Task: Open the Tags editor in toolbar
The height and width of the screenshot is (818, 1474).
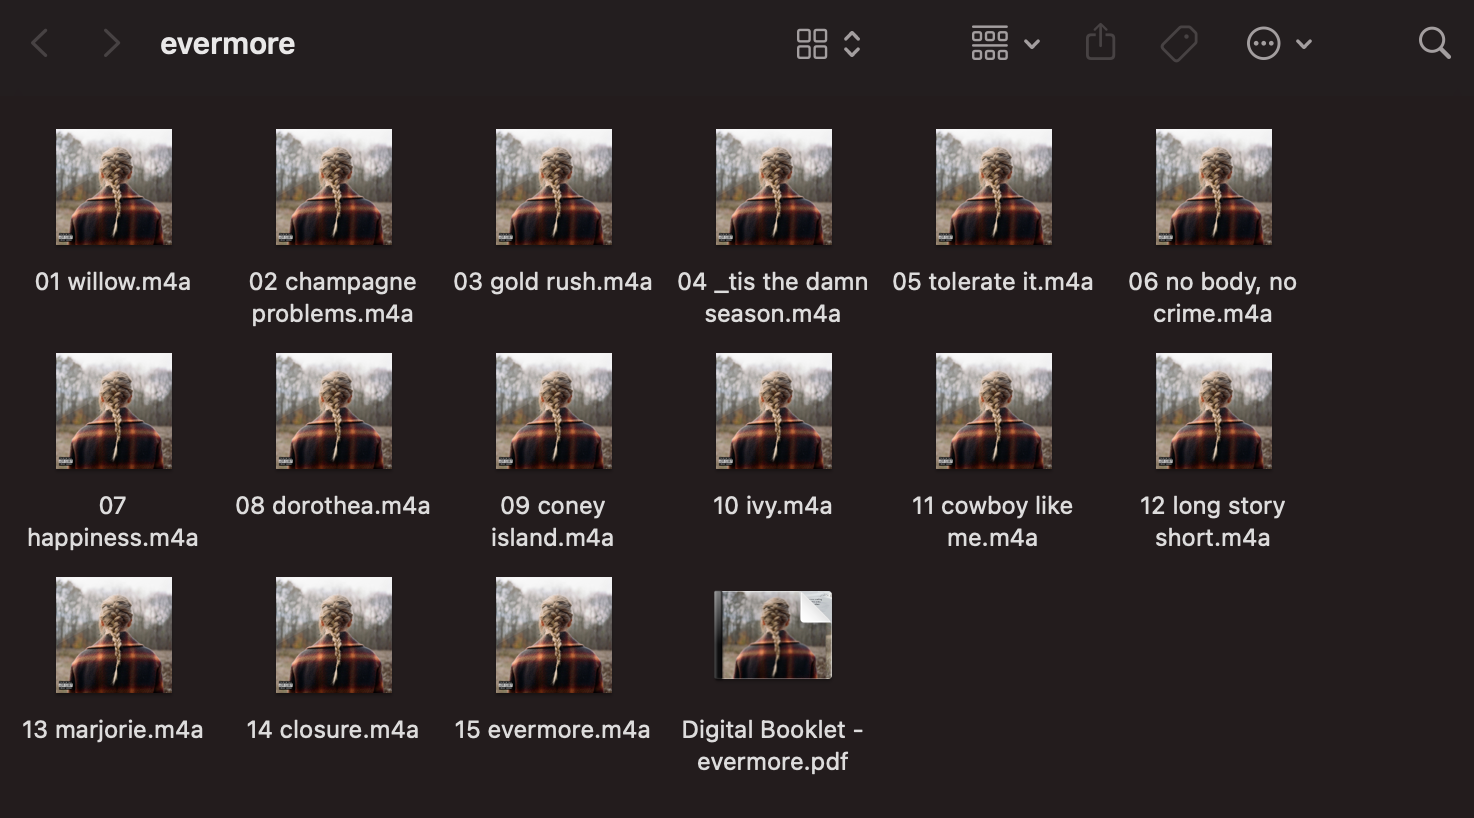Action: (x=1179, y=44)
